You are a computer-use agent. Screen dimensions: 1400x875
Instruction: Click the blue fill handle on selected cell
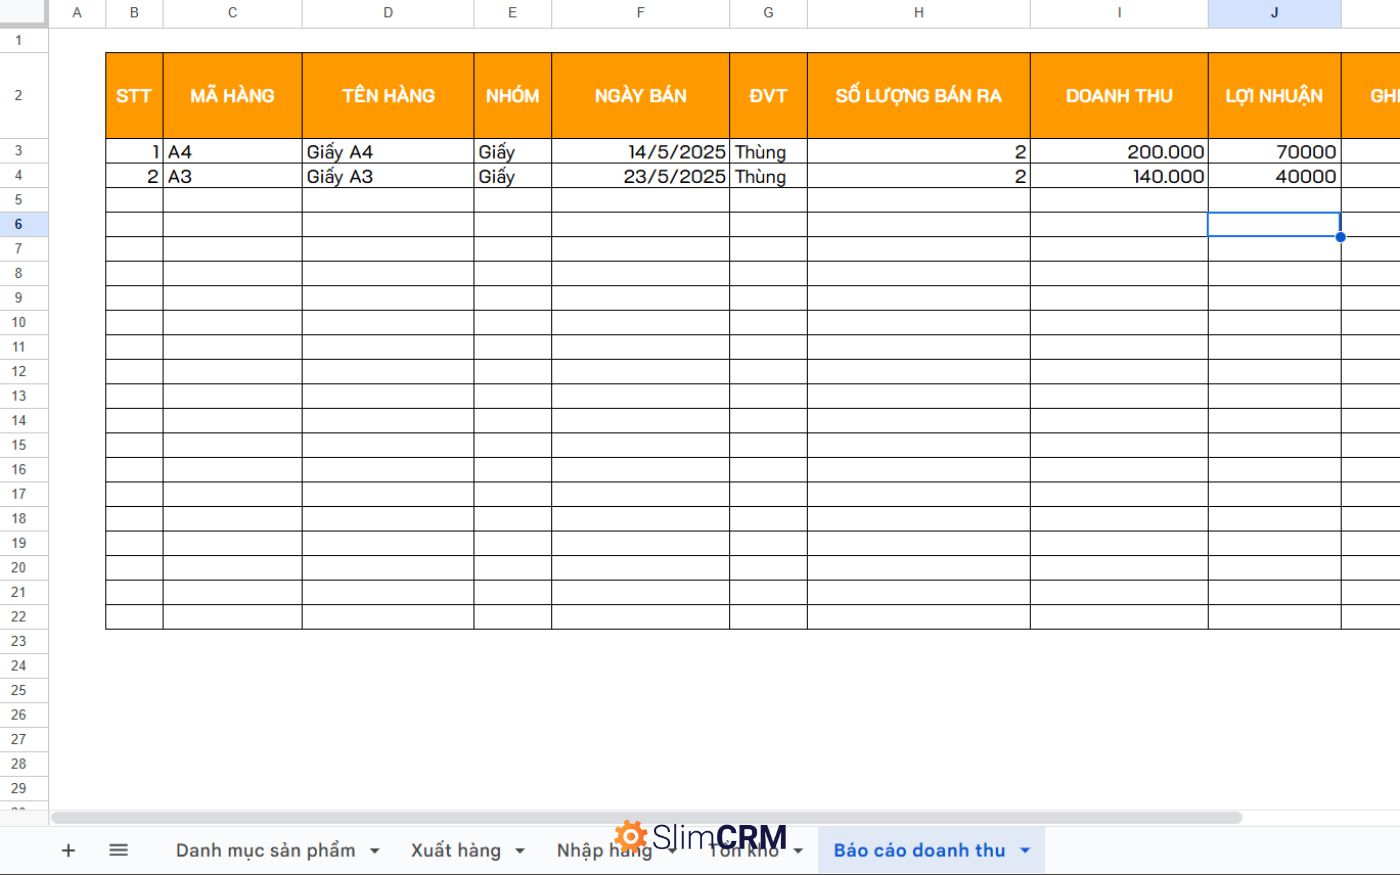click(1340, 237)
